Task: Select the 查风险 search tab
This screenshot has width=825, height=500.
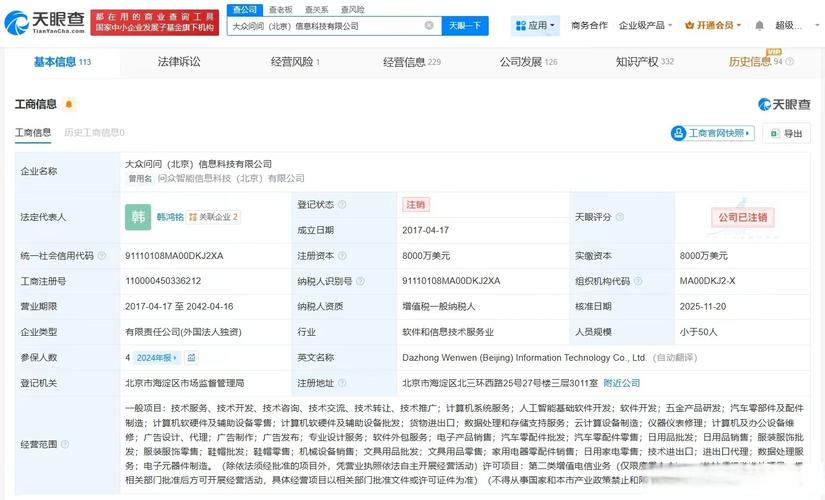Action: coord(352,9)
